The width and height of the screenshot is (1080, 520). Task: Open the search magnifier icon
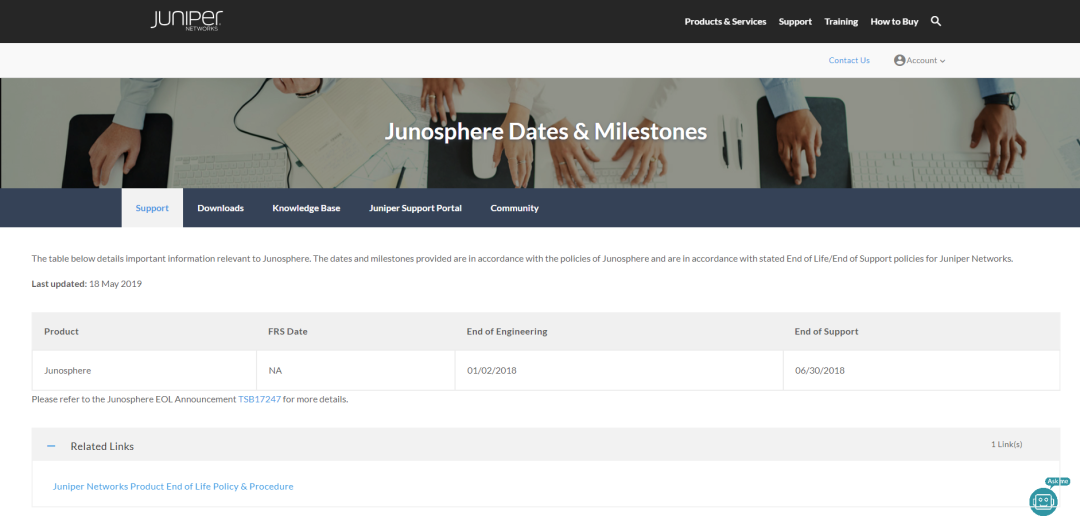point(935,21)
